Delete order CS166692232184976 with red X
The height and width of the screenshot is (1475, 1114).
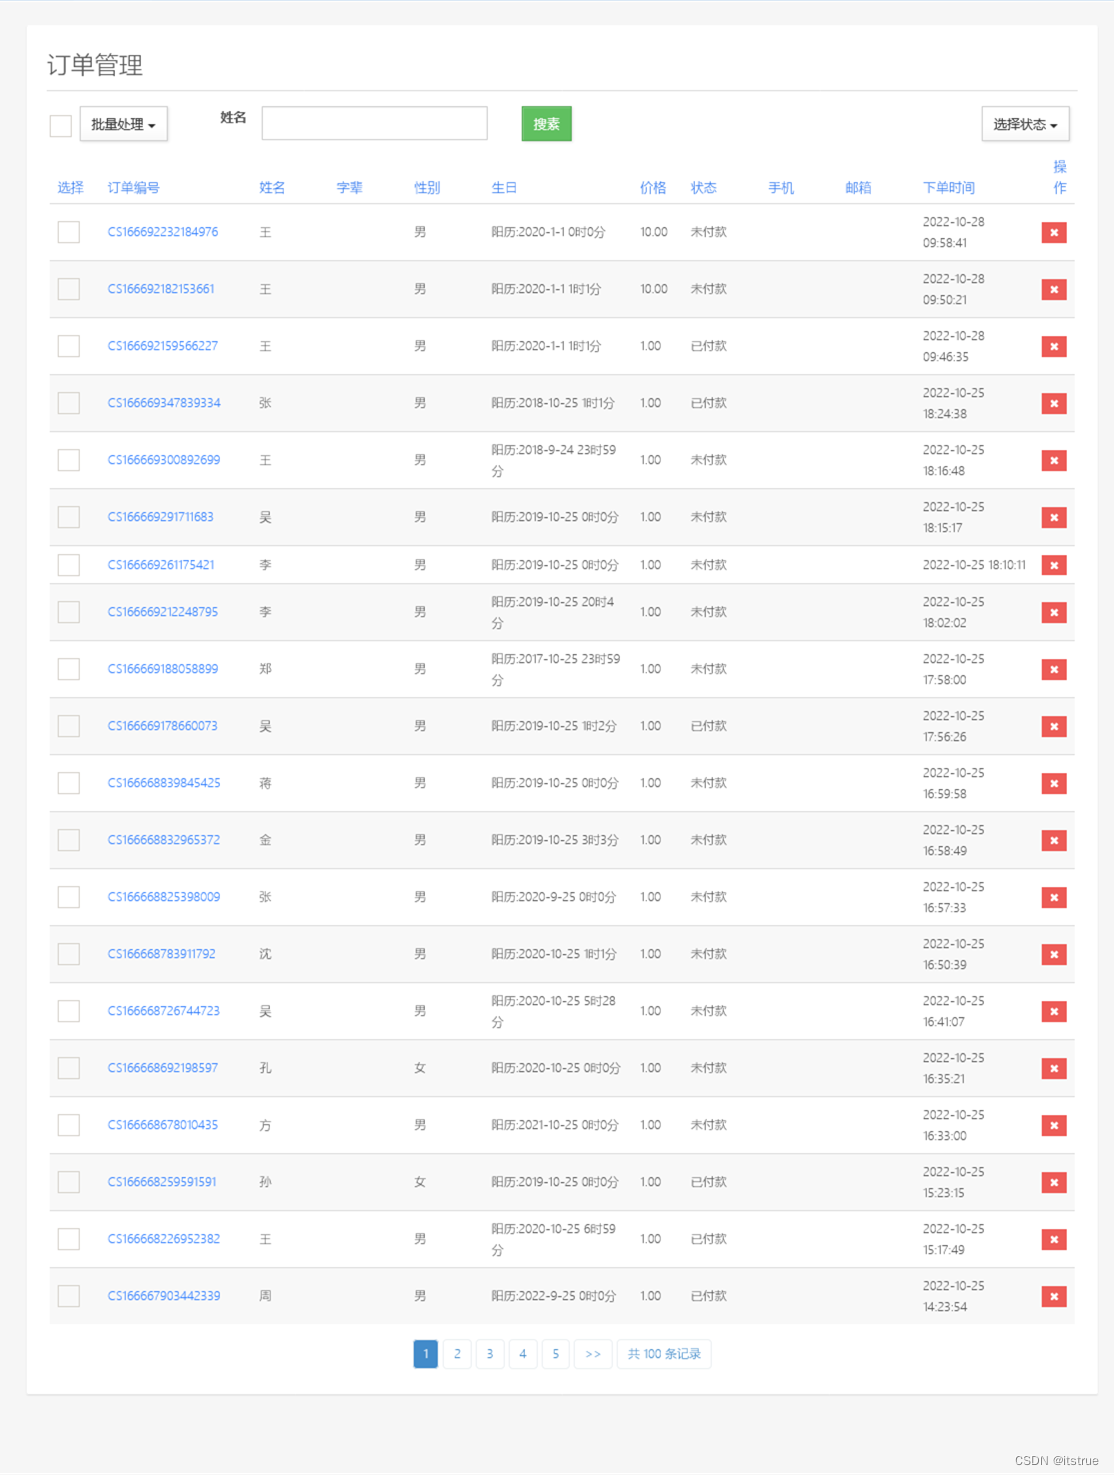coord(1054,232)
